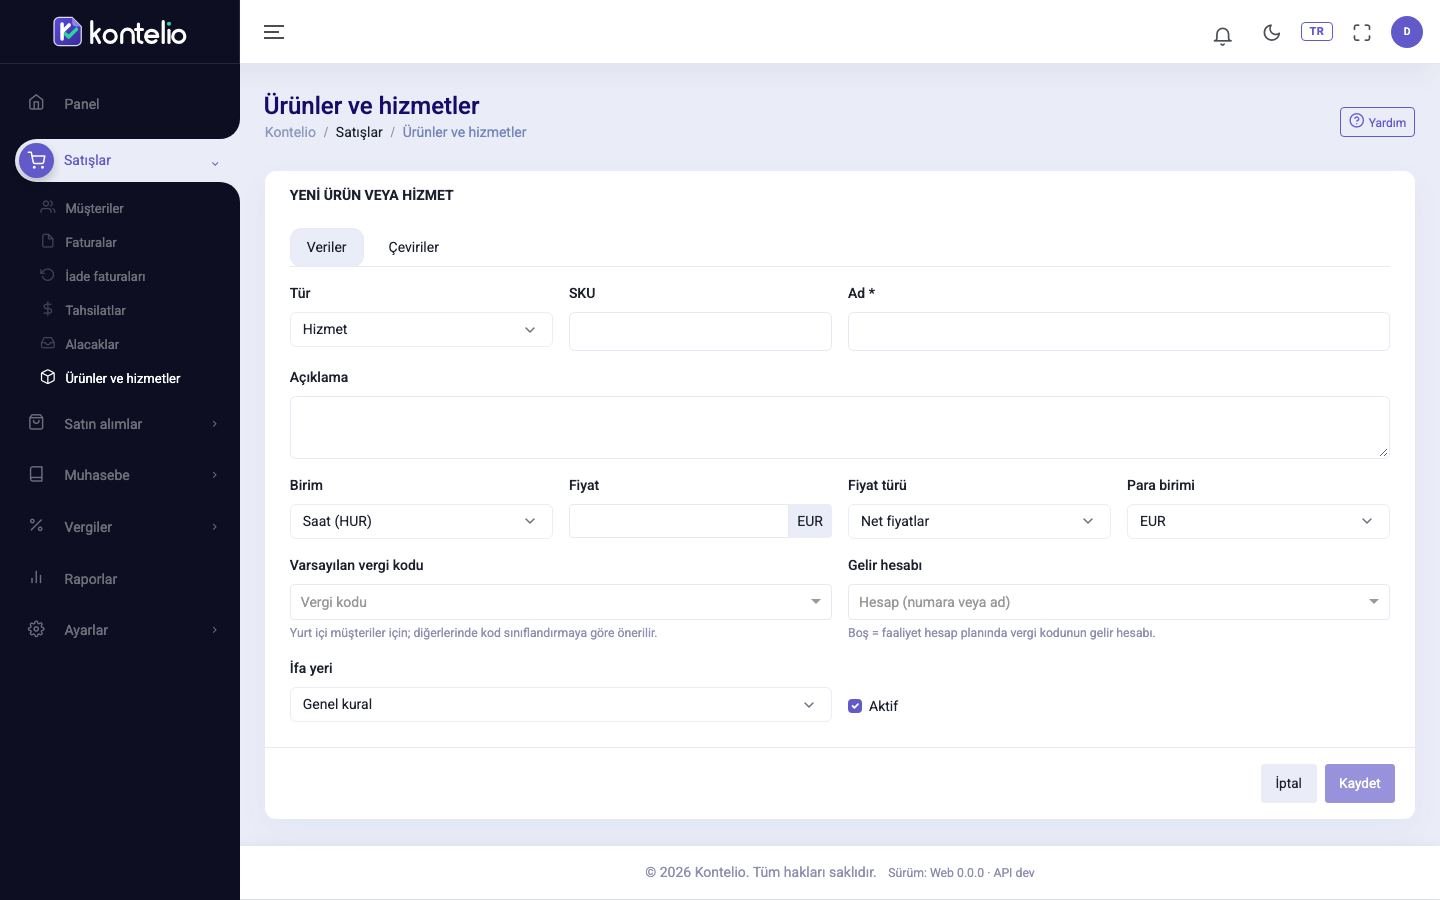Screen dimensions: 1440x900
Task: Enter fullscreen mode via the header icon
Action: (1361, 32)
